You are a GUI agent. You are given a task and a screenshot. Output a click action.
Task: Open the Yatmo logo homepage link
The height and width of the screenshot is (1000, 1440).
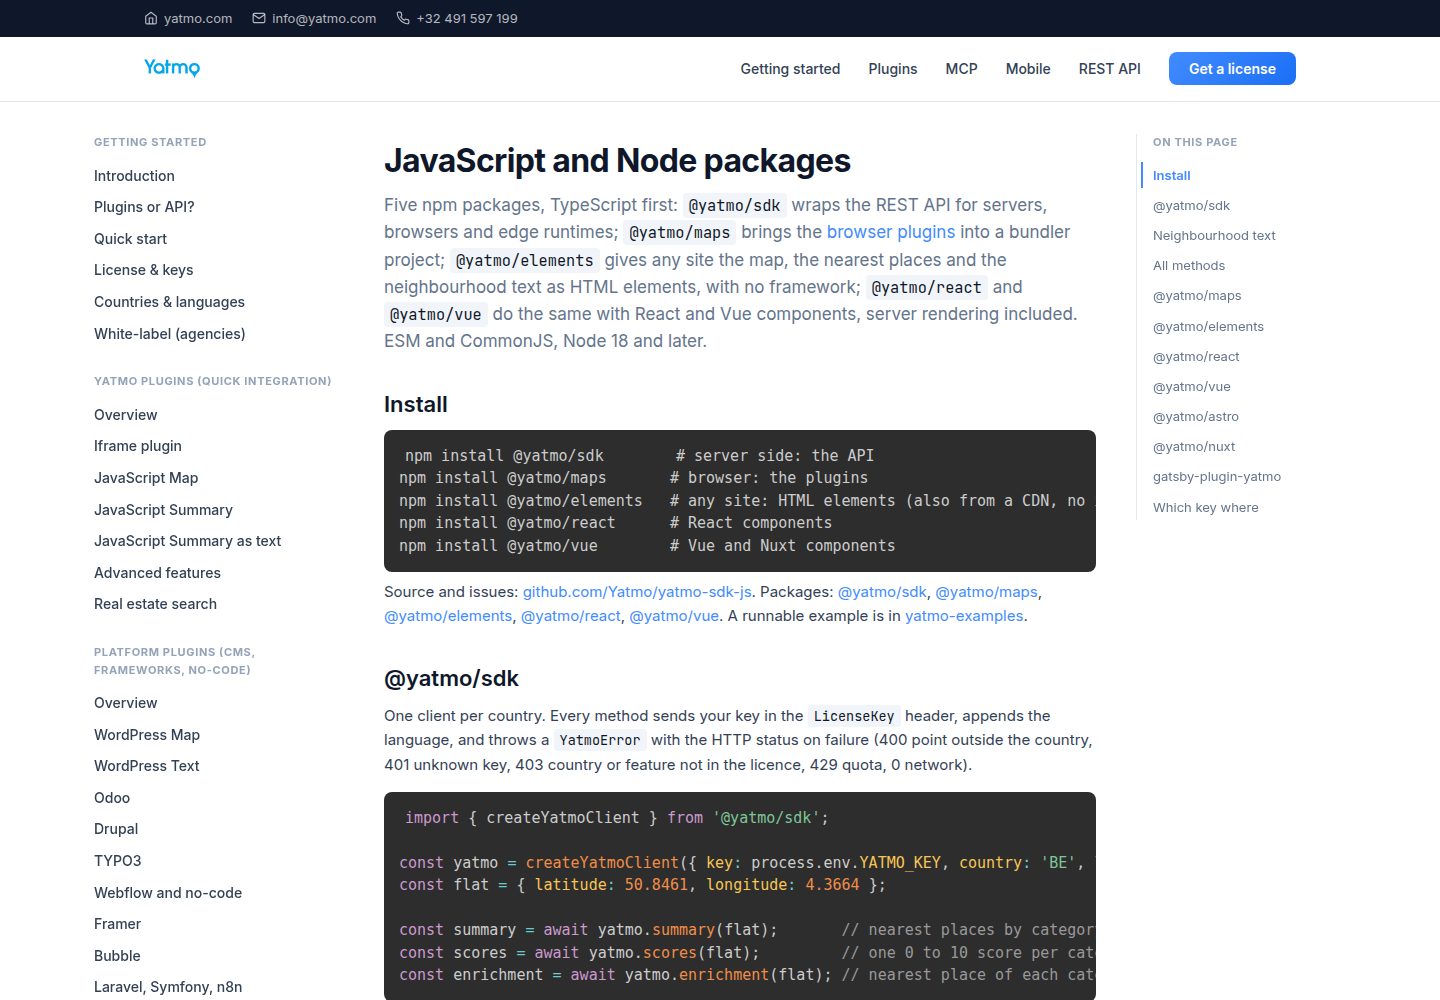[x=172, y=68]
